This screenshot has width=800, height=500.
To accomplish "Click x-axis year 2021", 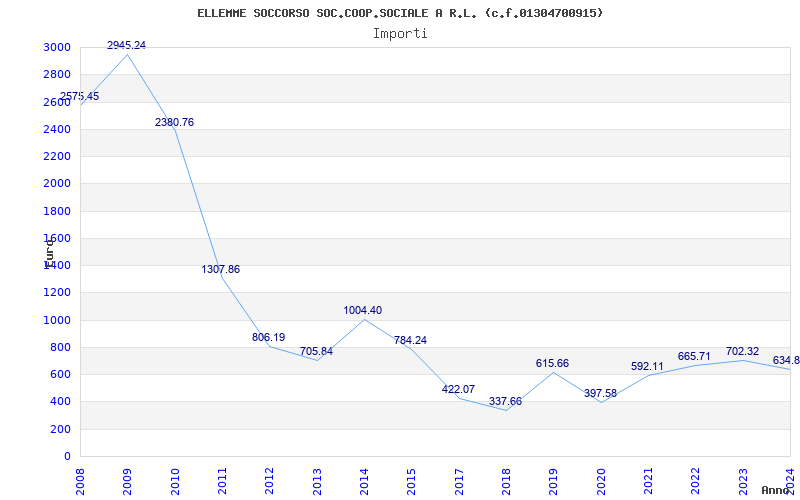I will [648, 481].
